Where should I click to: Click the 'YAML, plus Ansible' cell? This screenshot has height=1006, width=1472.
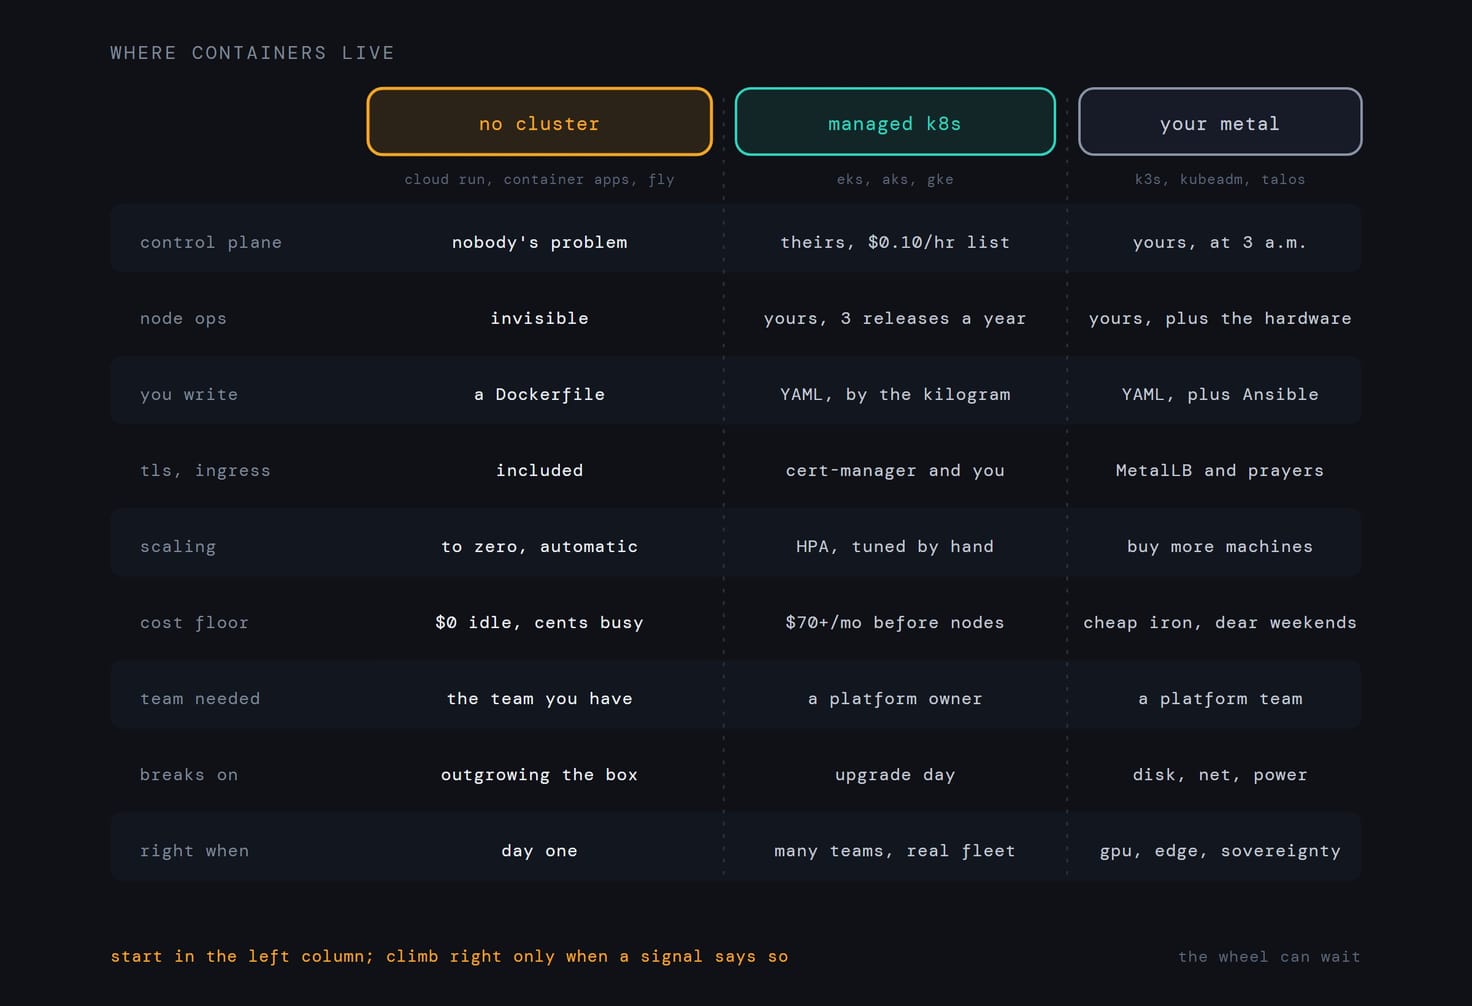[x=1220, y=394]
